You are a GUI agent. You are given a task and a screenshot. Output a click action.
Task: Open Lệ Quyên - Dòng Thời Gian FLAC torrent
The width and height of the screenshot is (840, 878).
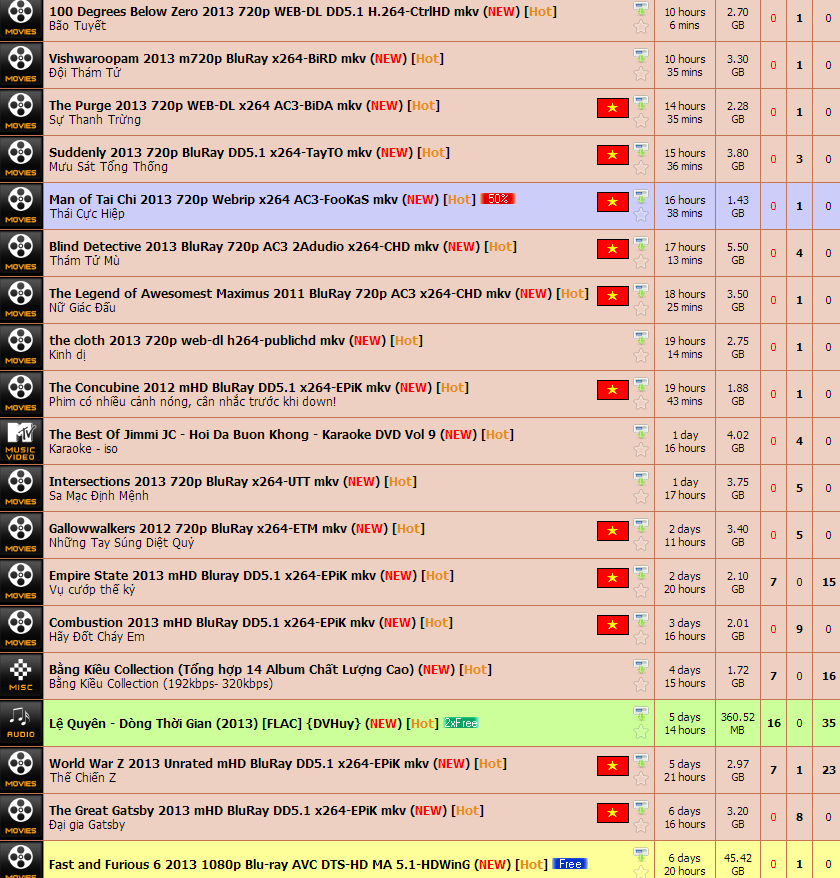click(204, 723)
